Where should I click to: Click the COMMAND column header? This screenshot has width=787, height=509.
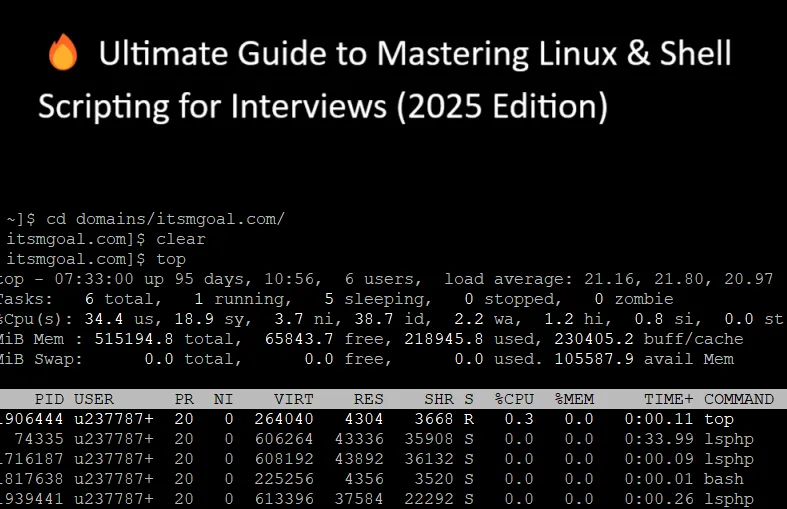[x=739, y=399]
